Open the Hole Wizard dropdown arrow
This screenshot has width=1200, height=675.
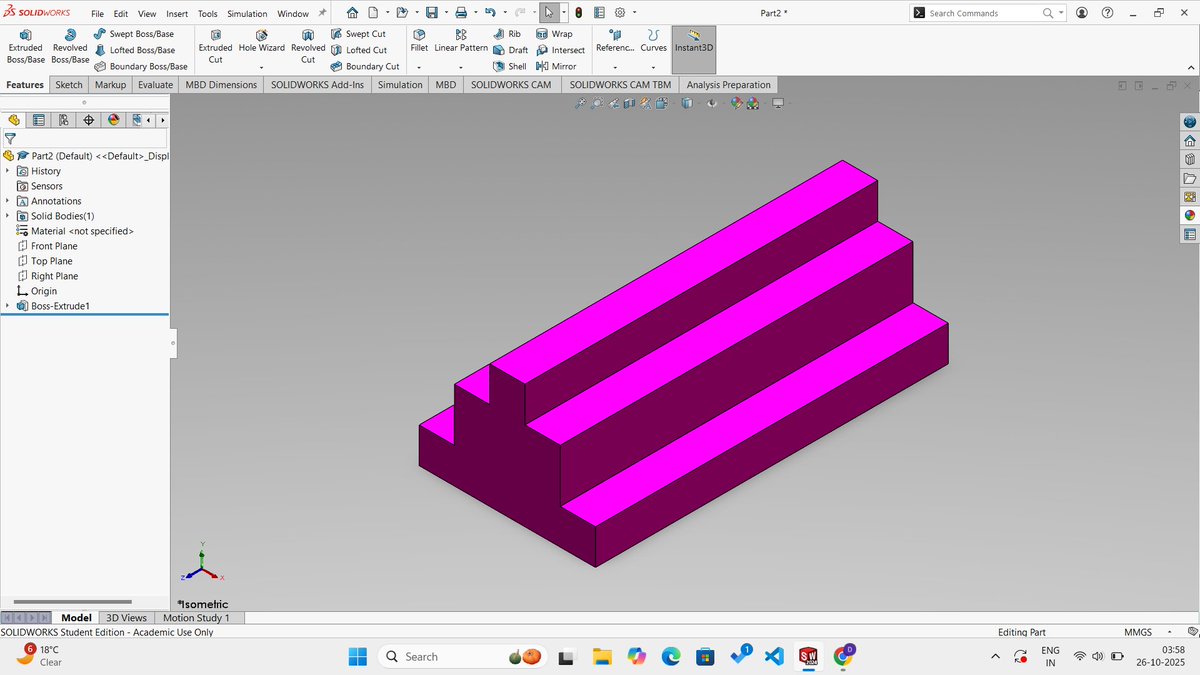(x=261, y=67)
